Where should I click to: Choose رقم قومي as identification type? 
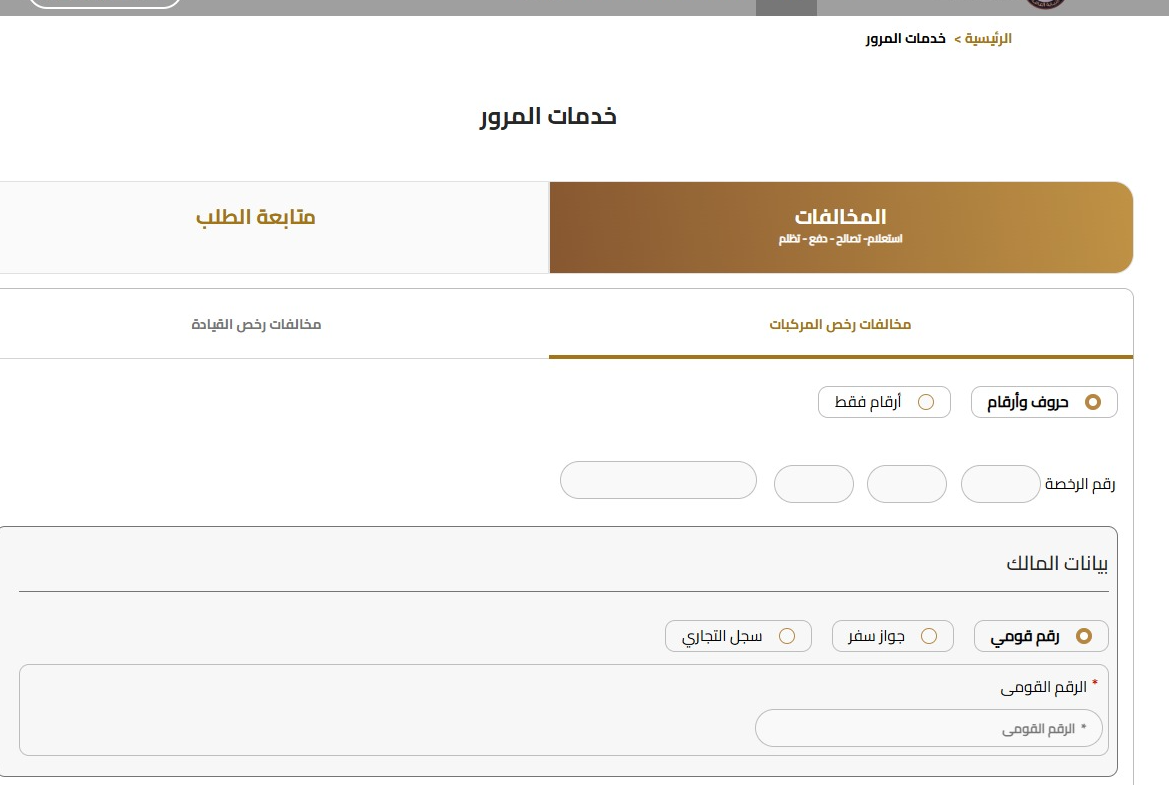[1041, 636]
